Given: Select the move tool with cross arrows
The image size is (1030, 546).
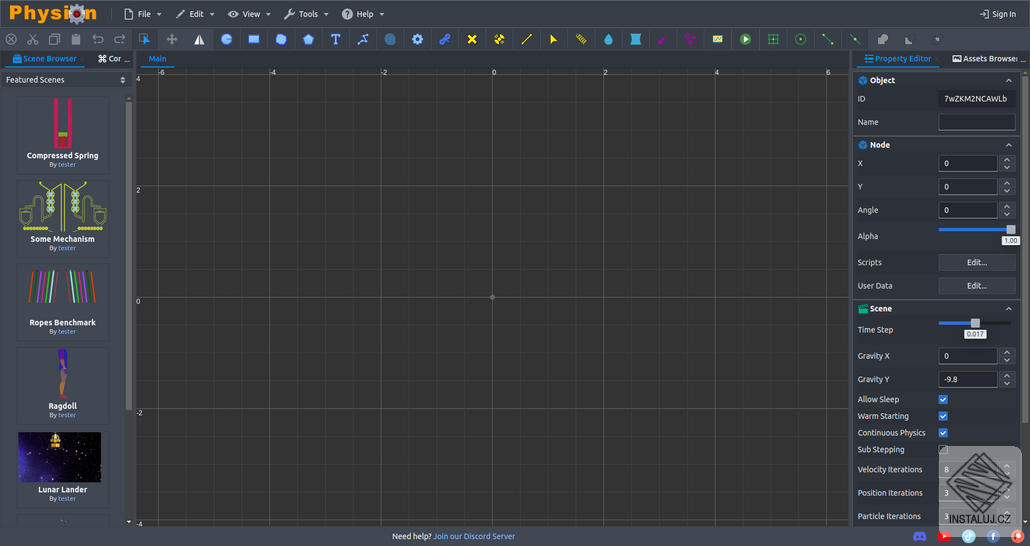Looking at the screenshot, I should tap(172, 39).
